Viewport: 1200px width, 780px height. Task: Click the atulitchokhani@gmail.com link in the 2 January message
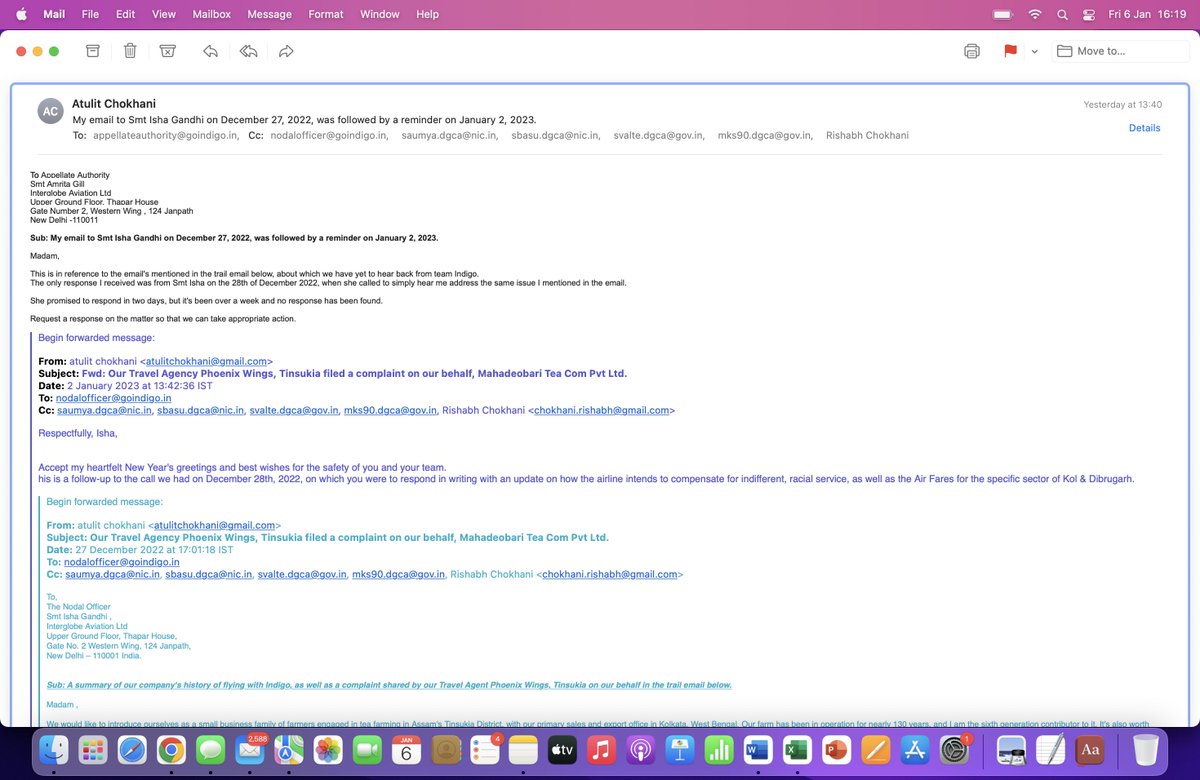[207, 361]
